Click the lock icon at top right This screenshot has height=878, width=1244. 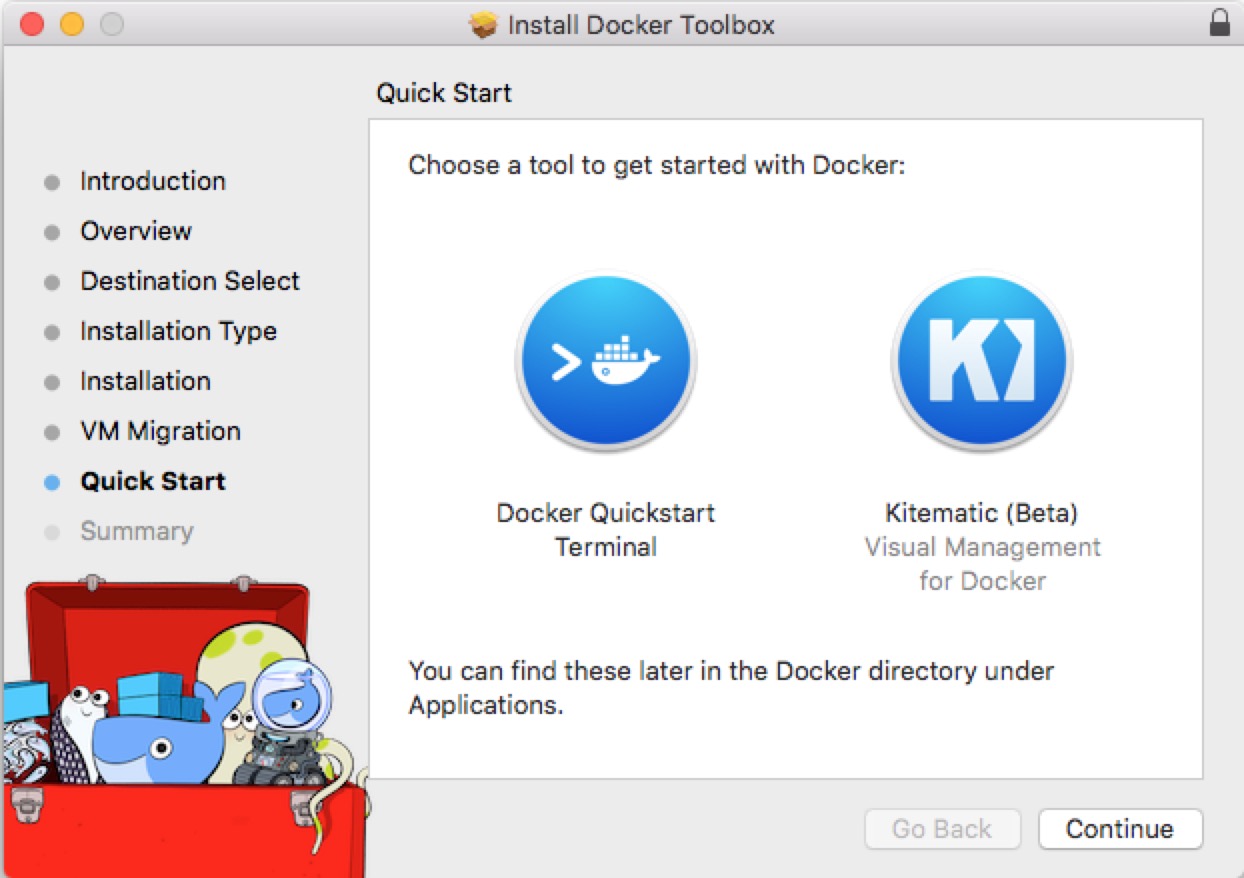1222,22
